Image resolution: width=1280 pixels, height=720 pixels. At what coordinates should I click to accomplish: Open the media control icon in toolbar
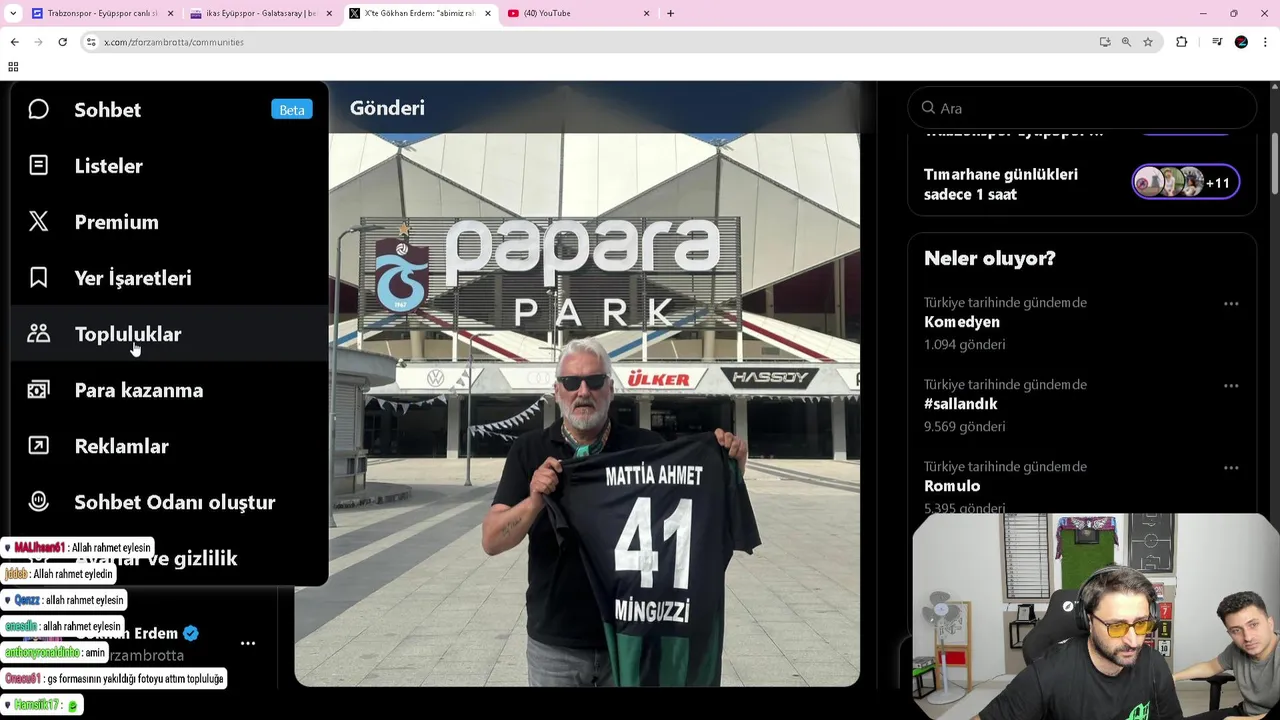tap(1217, 42)
